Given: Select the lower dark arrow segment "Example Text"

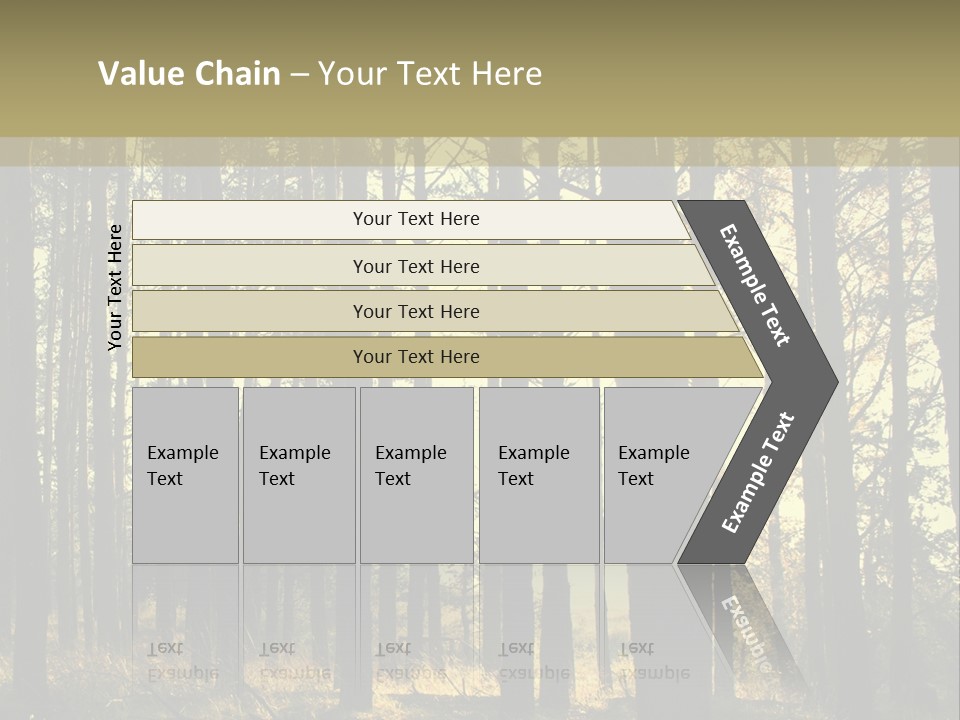Looking at the screenshot, I should pos(758,472).
